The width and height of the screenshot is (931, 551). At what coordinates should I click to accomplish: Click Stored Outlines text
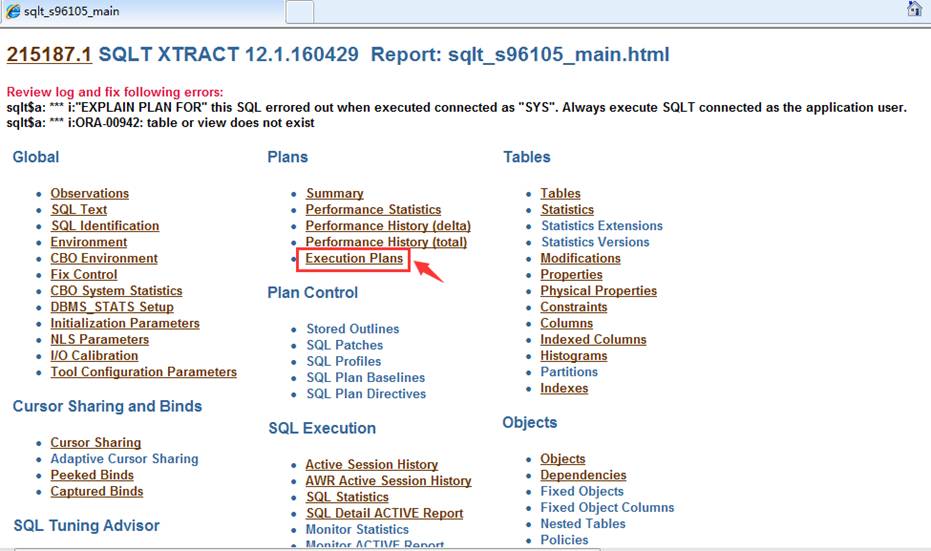click(x=353, y=329)
